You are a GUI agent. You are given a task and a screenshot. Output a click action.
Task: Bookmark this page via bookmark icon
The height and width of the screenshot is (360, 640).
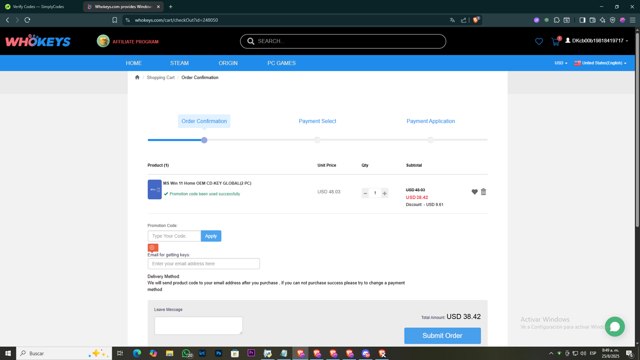tap(115, 20)
